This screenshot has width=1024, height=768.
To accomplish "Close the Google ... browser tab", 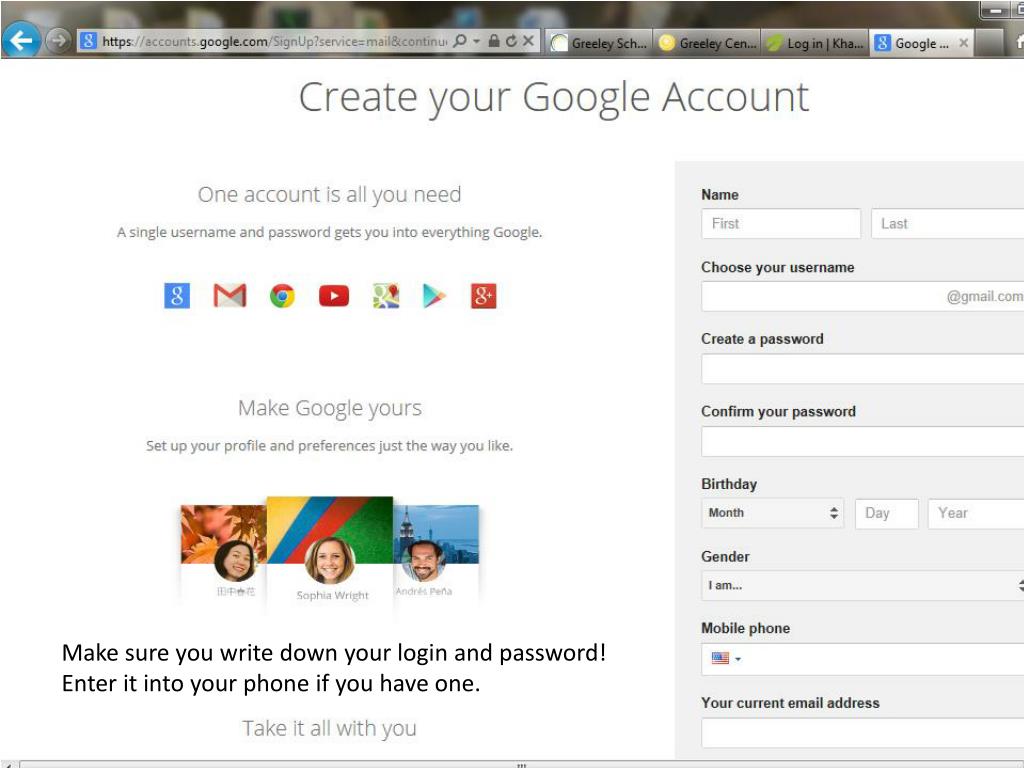I will (963, 43).
